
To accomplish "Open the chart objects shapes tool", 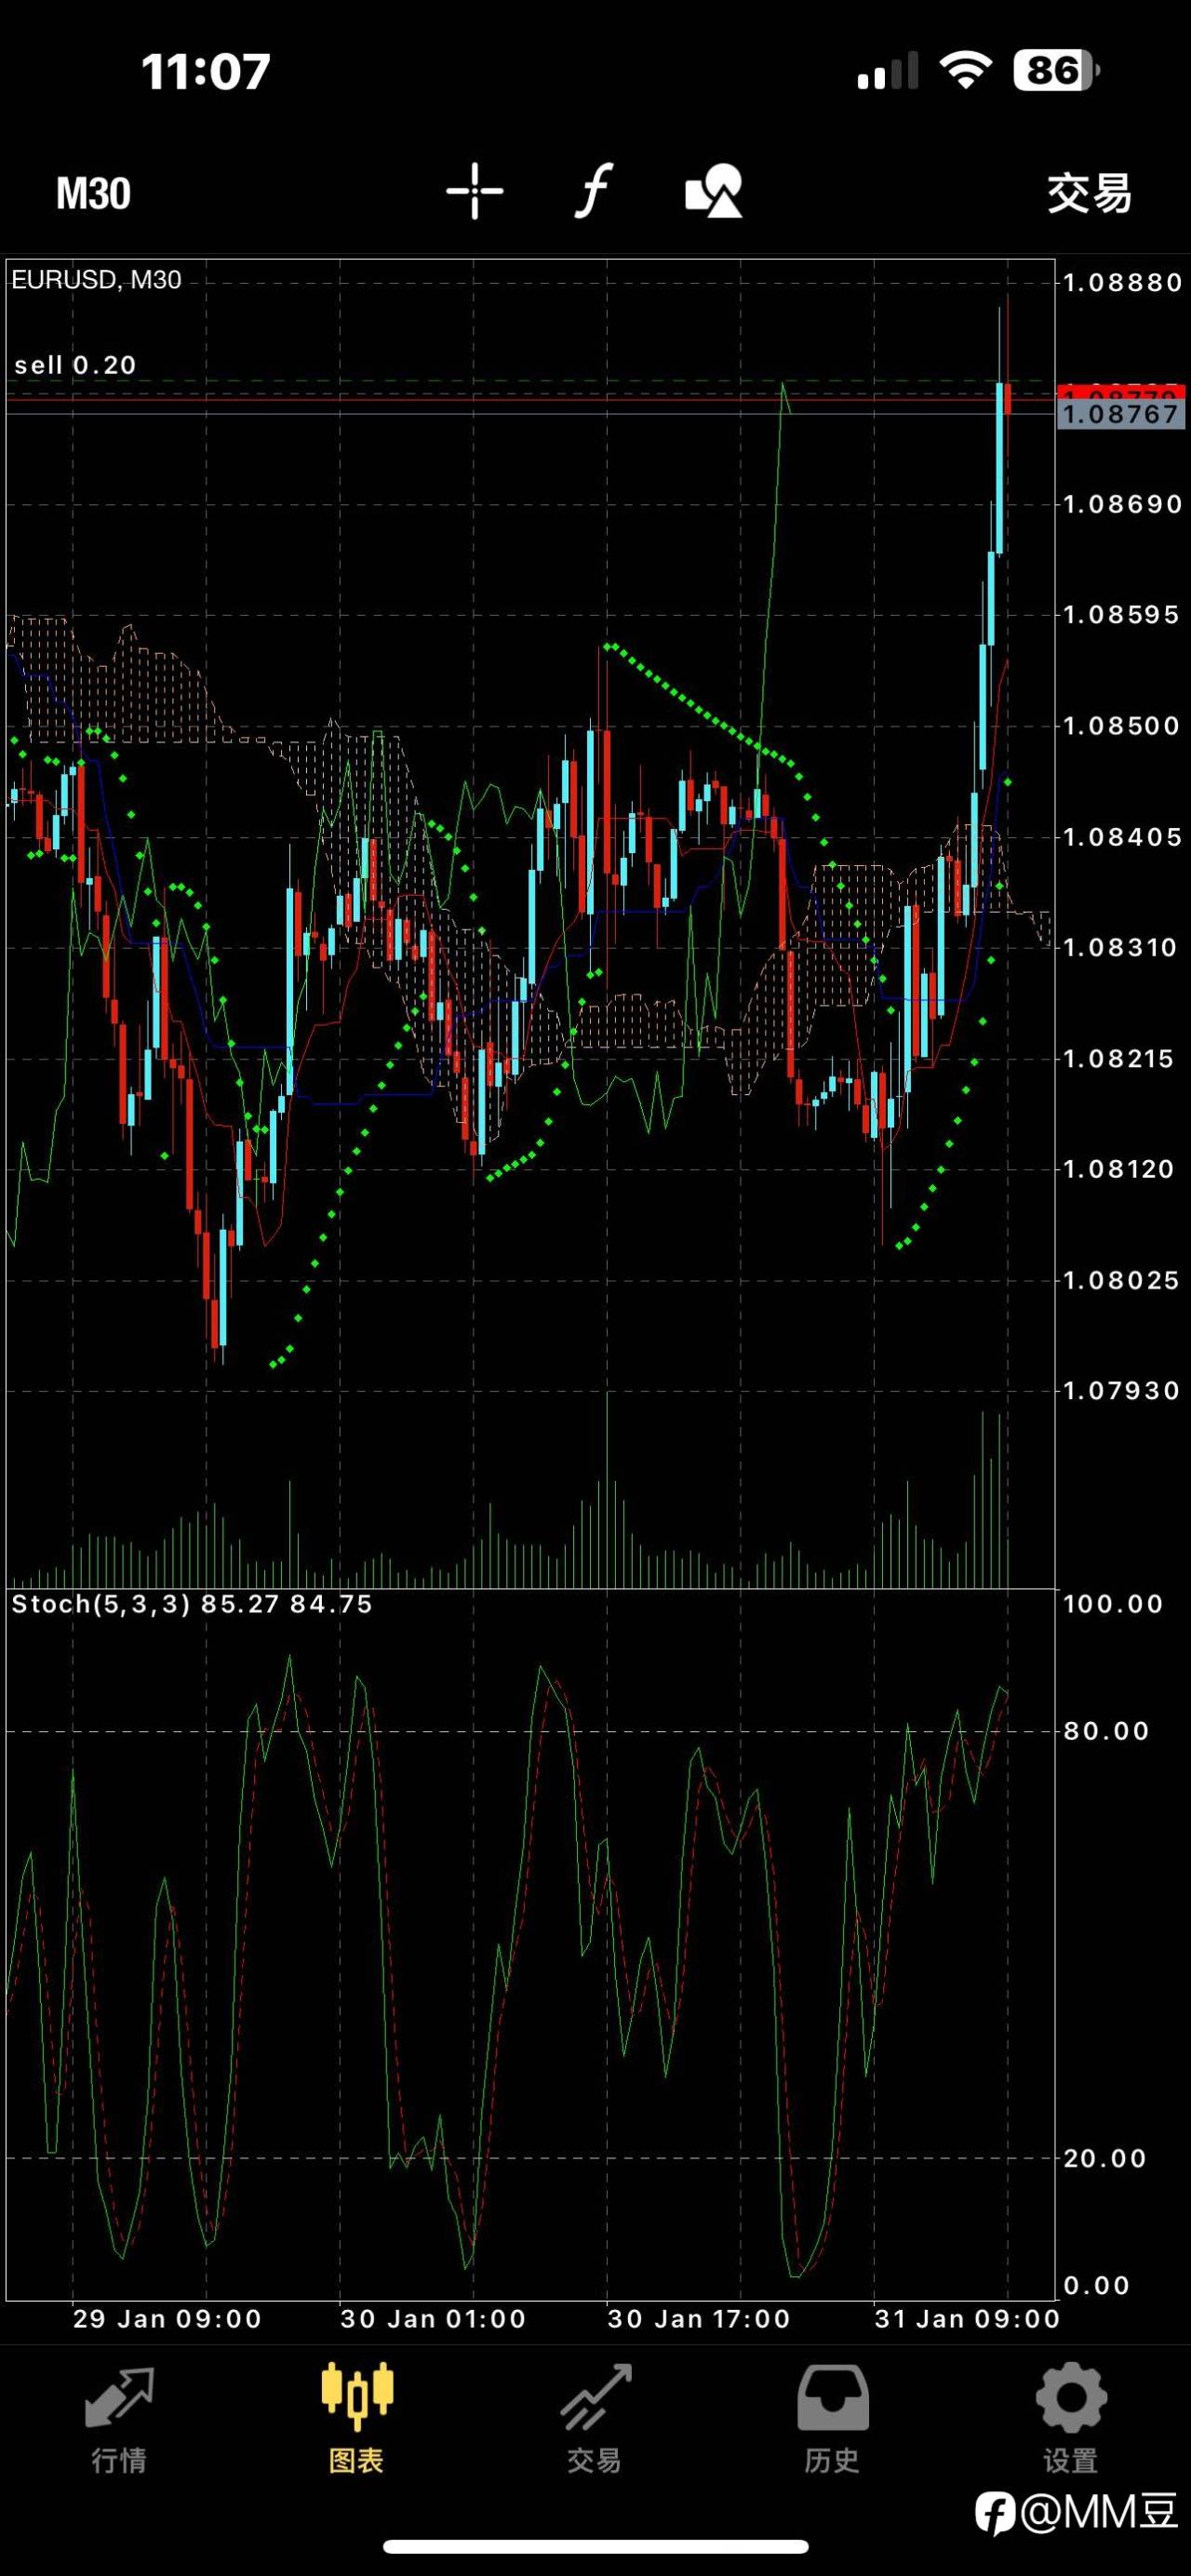I will pos(714,191).
